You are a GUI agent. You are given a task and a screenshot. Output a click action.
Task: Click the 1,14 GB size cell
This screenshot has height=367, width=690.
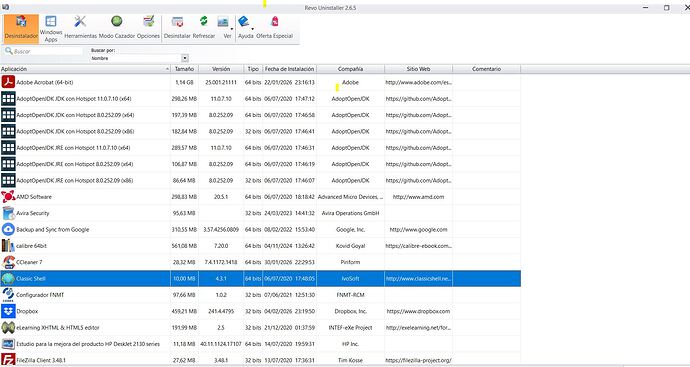tap(184, 82)
